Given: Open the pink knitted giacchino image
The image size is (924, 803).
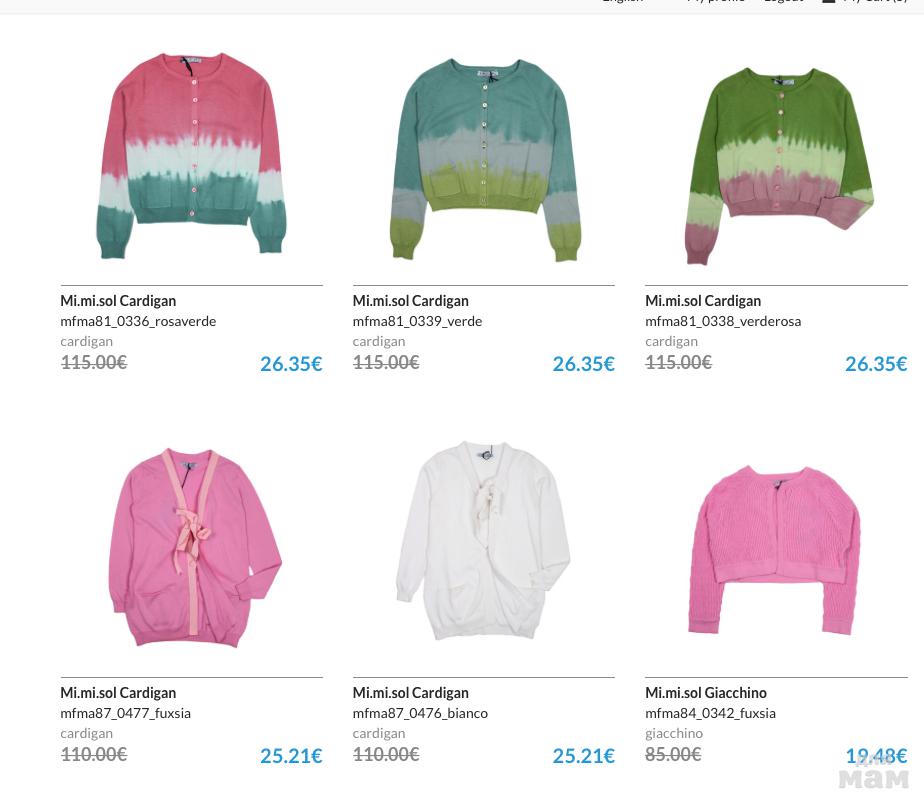Looking at the screenshot, I should 774,549.
